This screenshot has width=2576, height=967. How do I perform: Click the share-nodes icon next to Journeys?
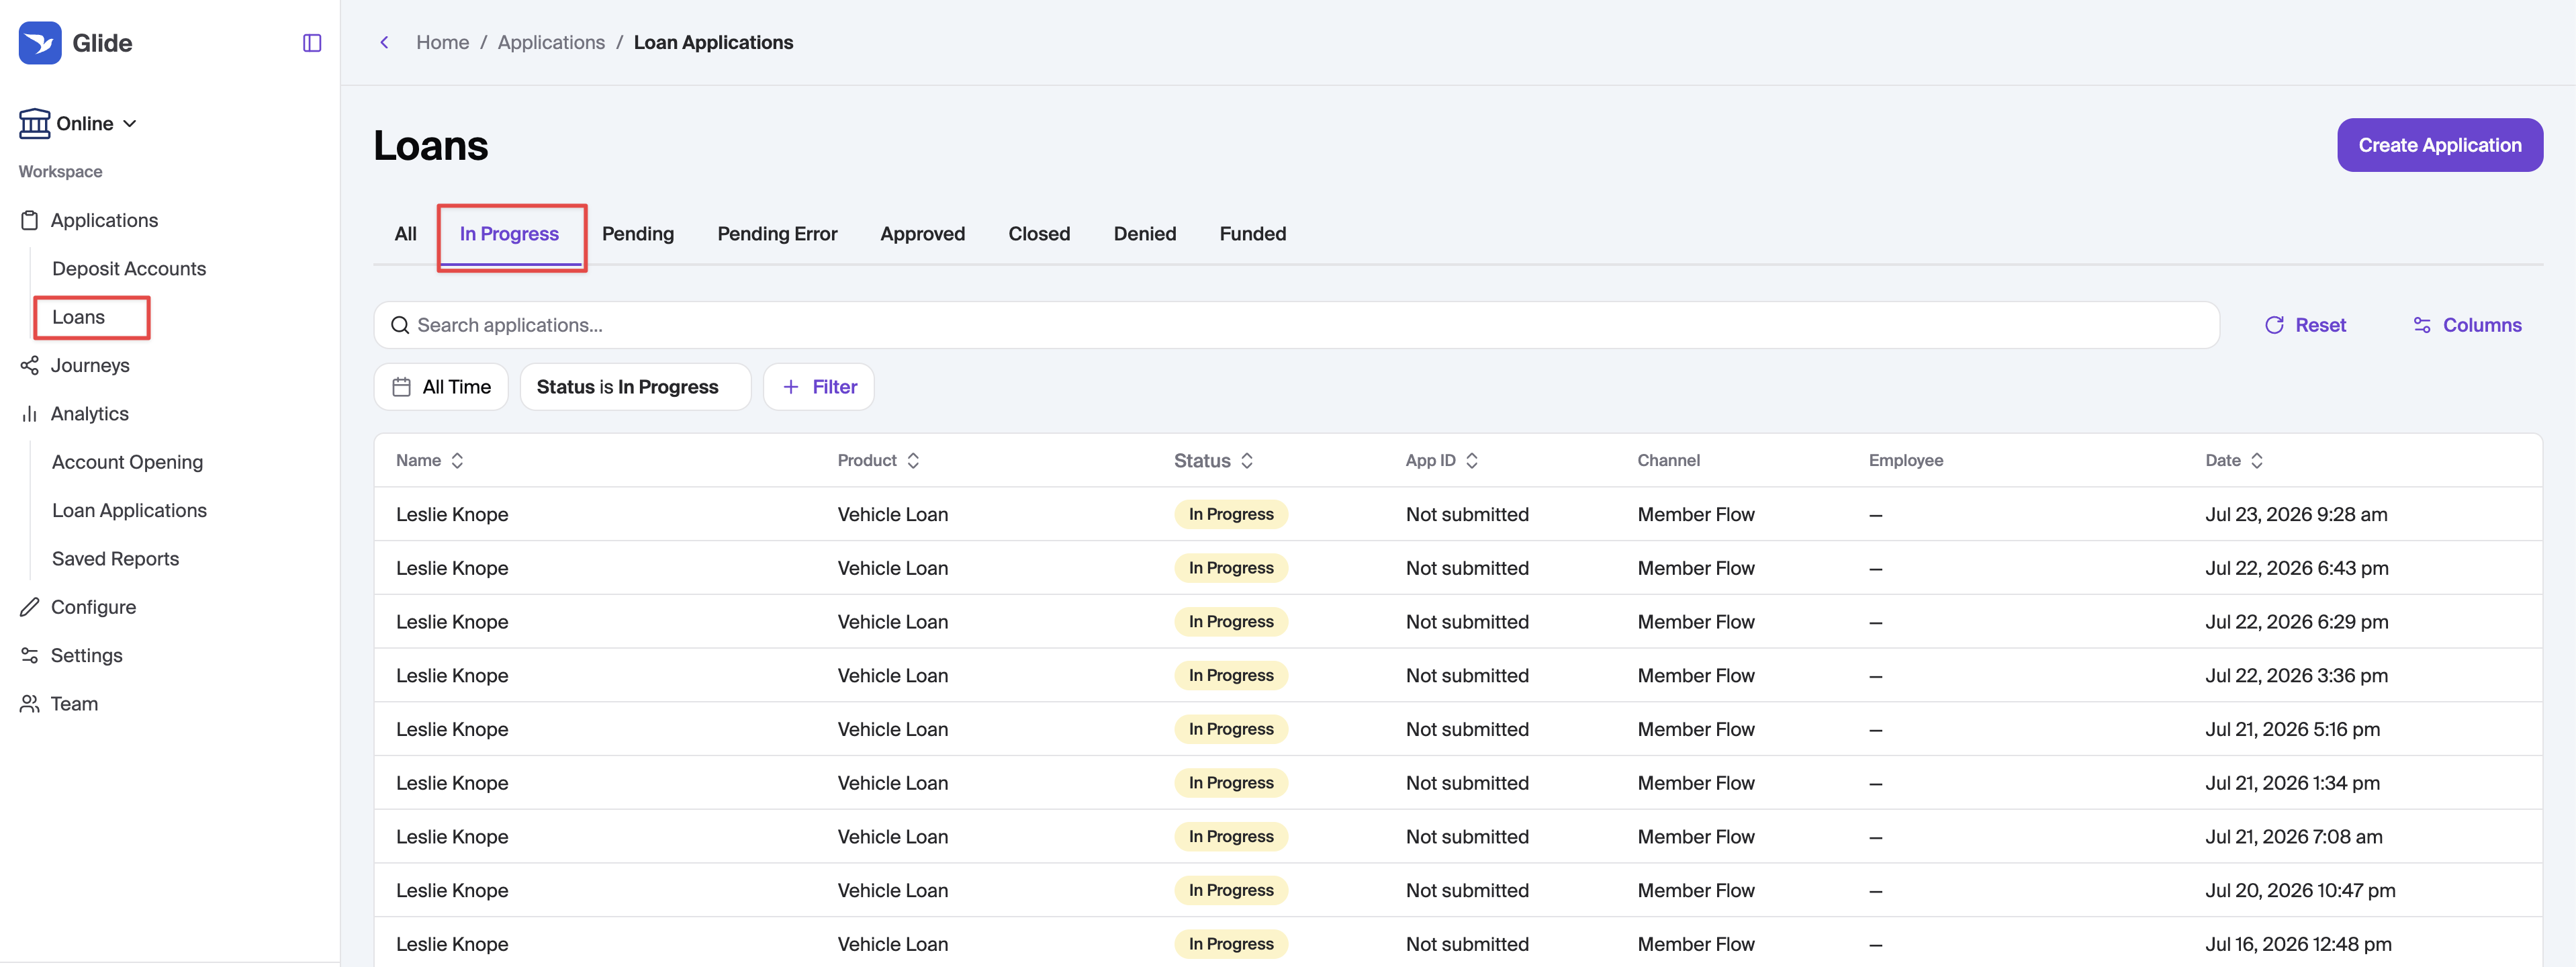30,365
